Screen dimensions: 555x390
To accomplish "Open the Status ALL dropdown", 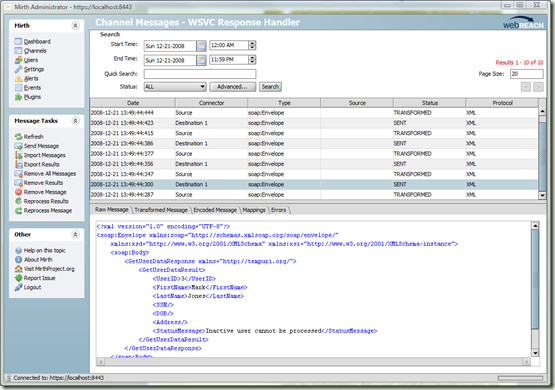I will [x=175, y=87].
